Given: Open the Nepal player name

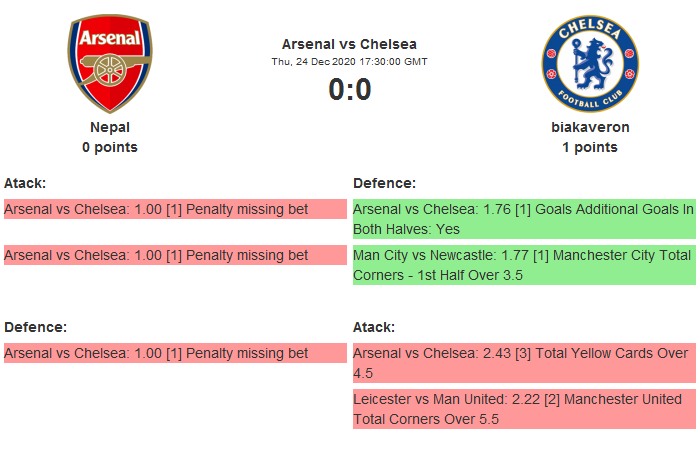Looking at the screenshot, I should (x=110, y=127).
